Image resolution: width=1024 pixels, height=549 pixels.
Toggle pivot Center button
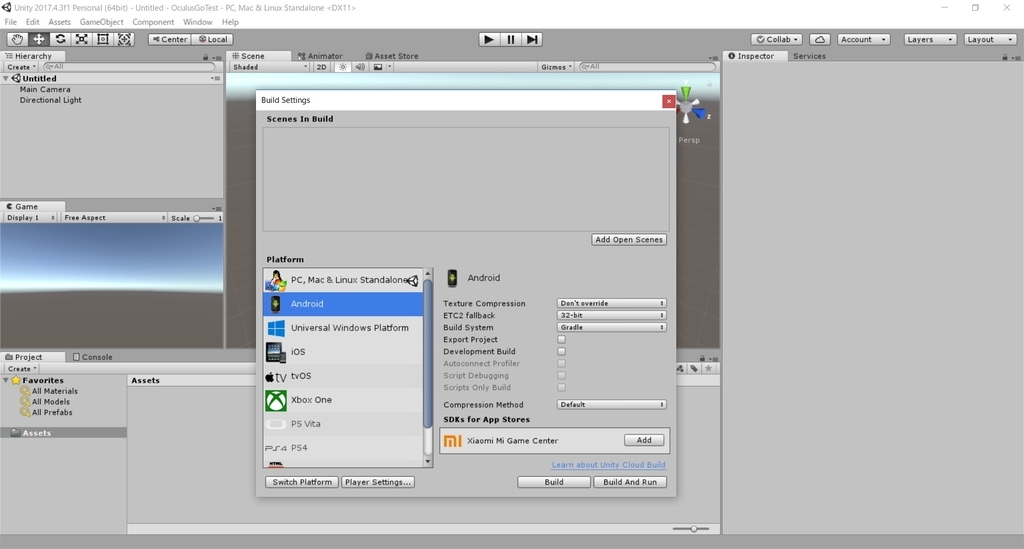pyautogui.click(x=170, y=39)
